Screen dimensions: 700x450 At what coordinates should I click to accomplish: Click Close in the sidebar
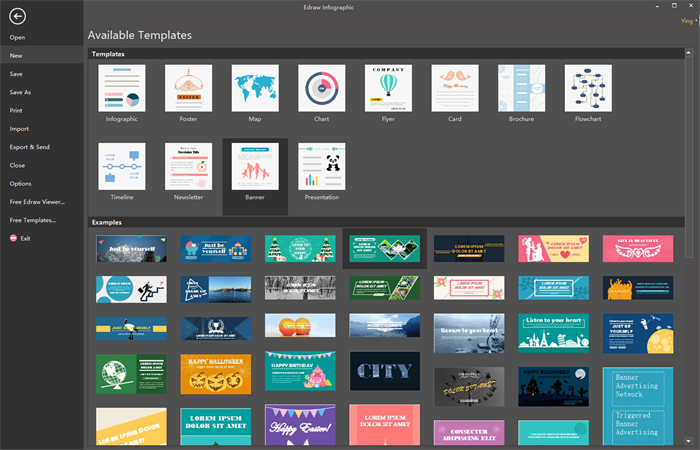coord(17,166)
